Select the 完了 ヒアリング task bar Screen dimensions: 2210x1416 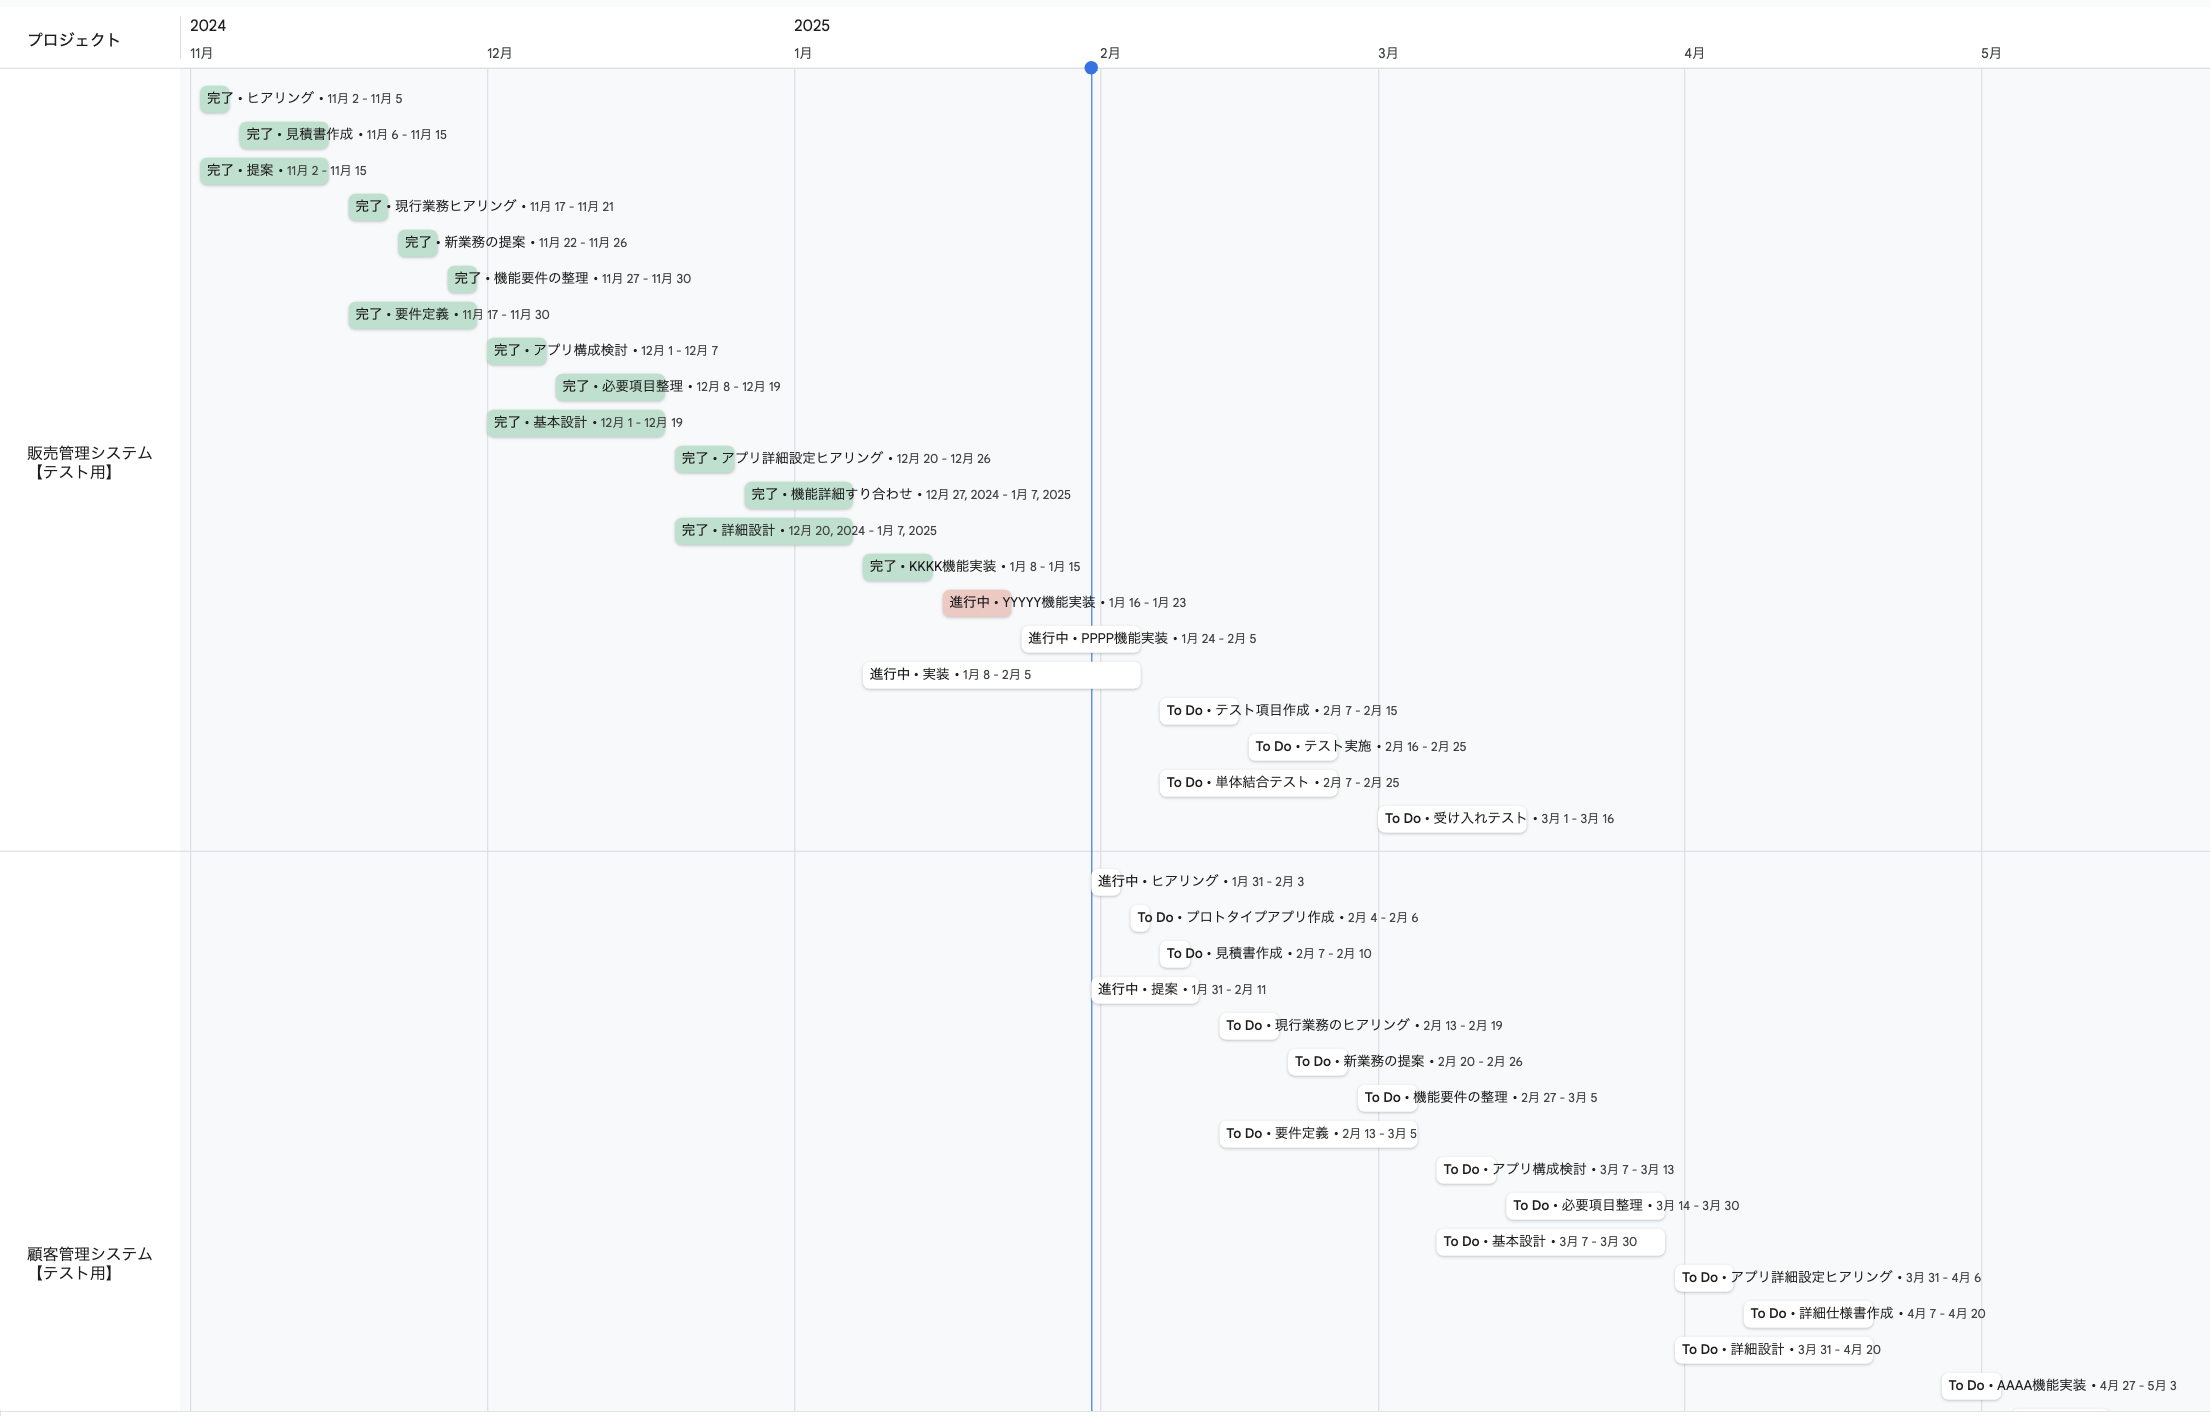click(x=216, y=98)
